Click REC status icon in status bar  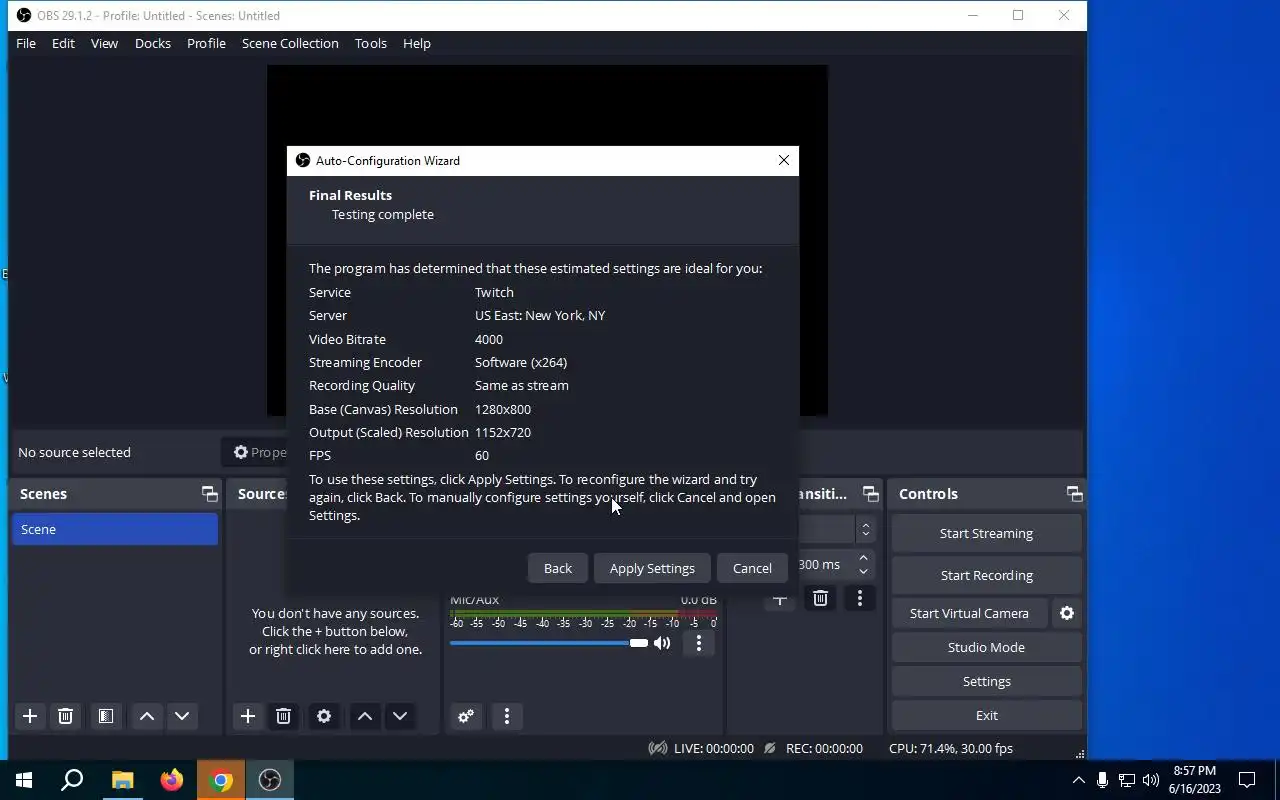(769, 748)
